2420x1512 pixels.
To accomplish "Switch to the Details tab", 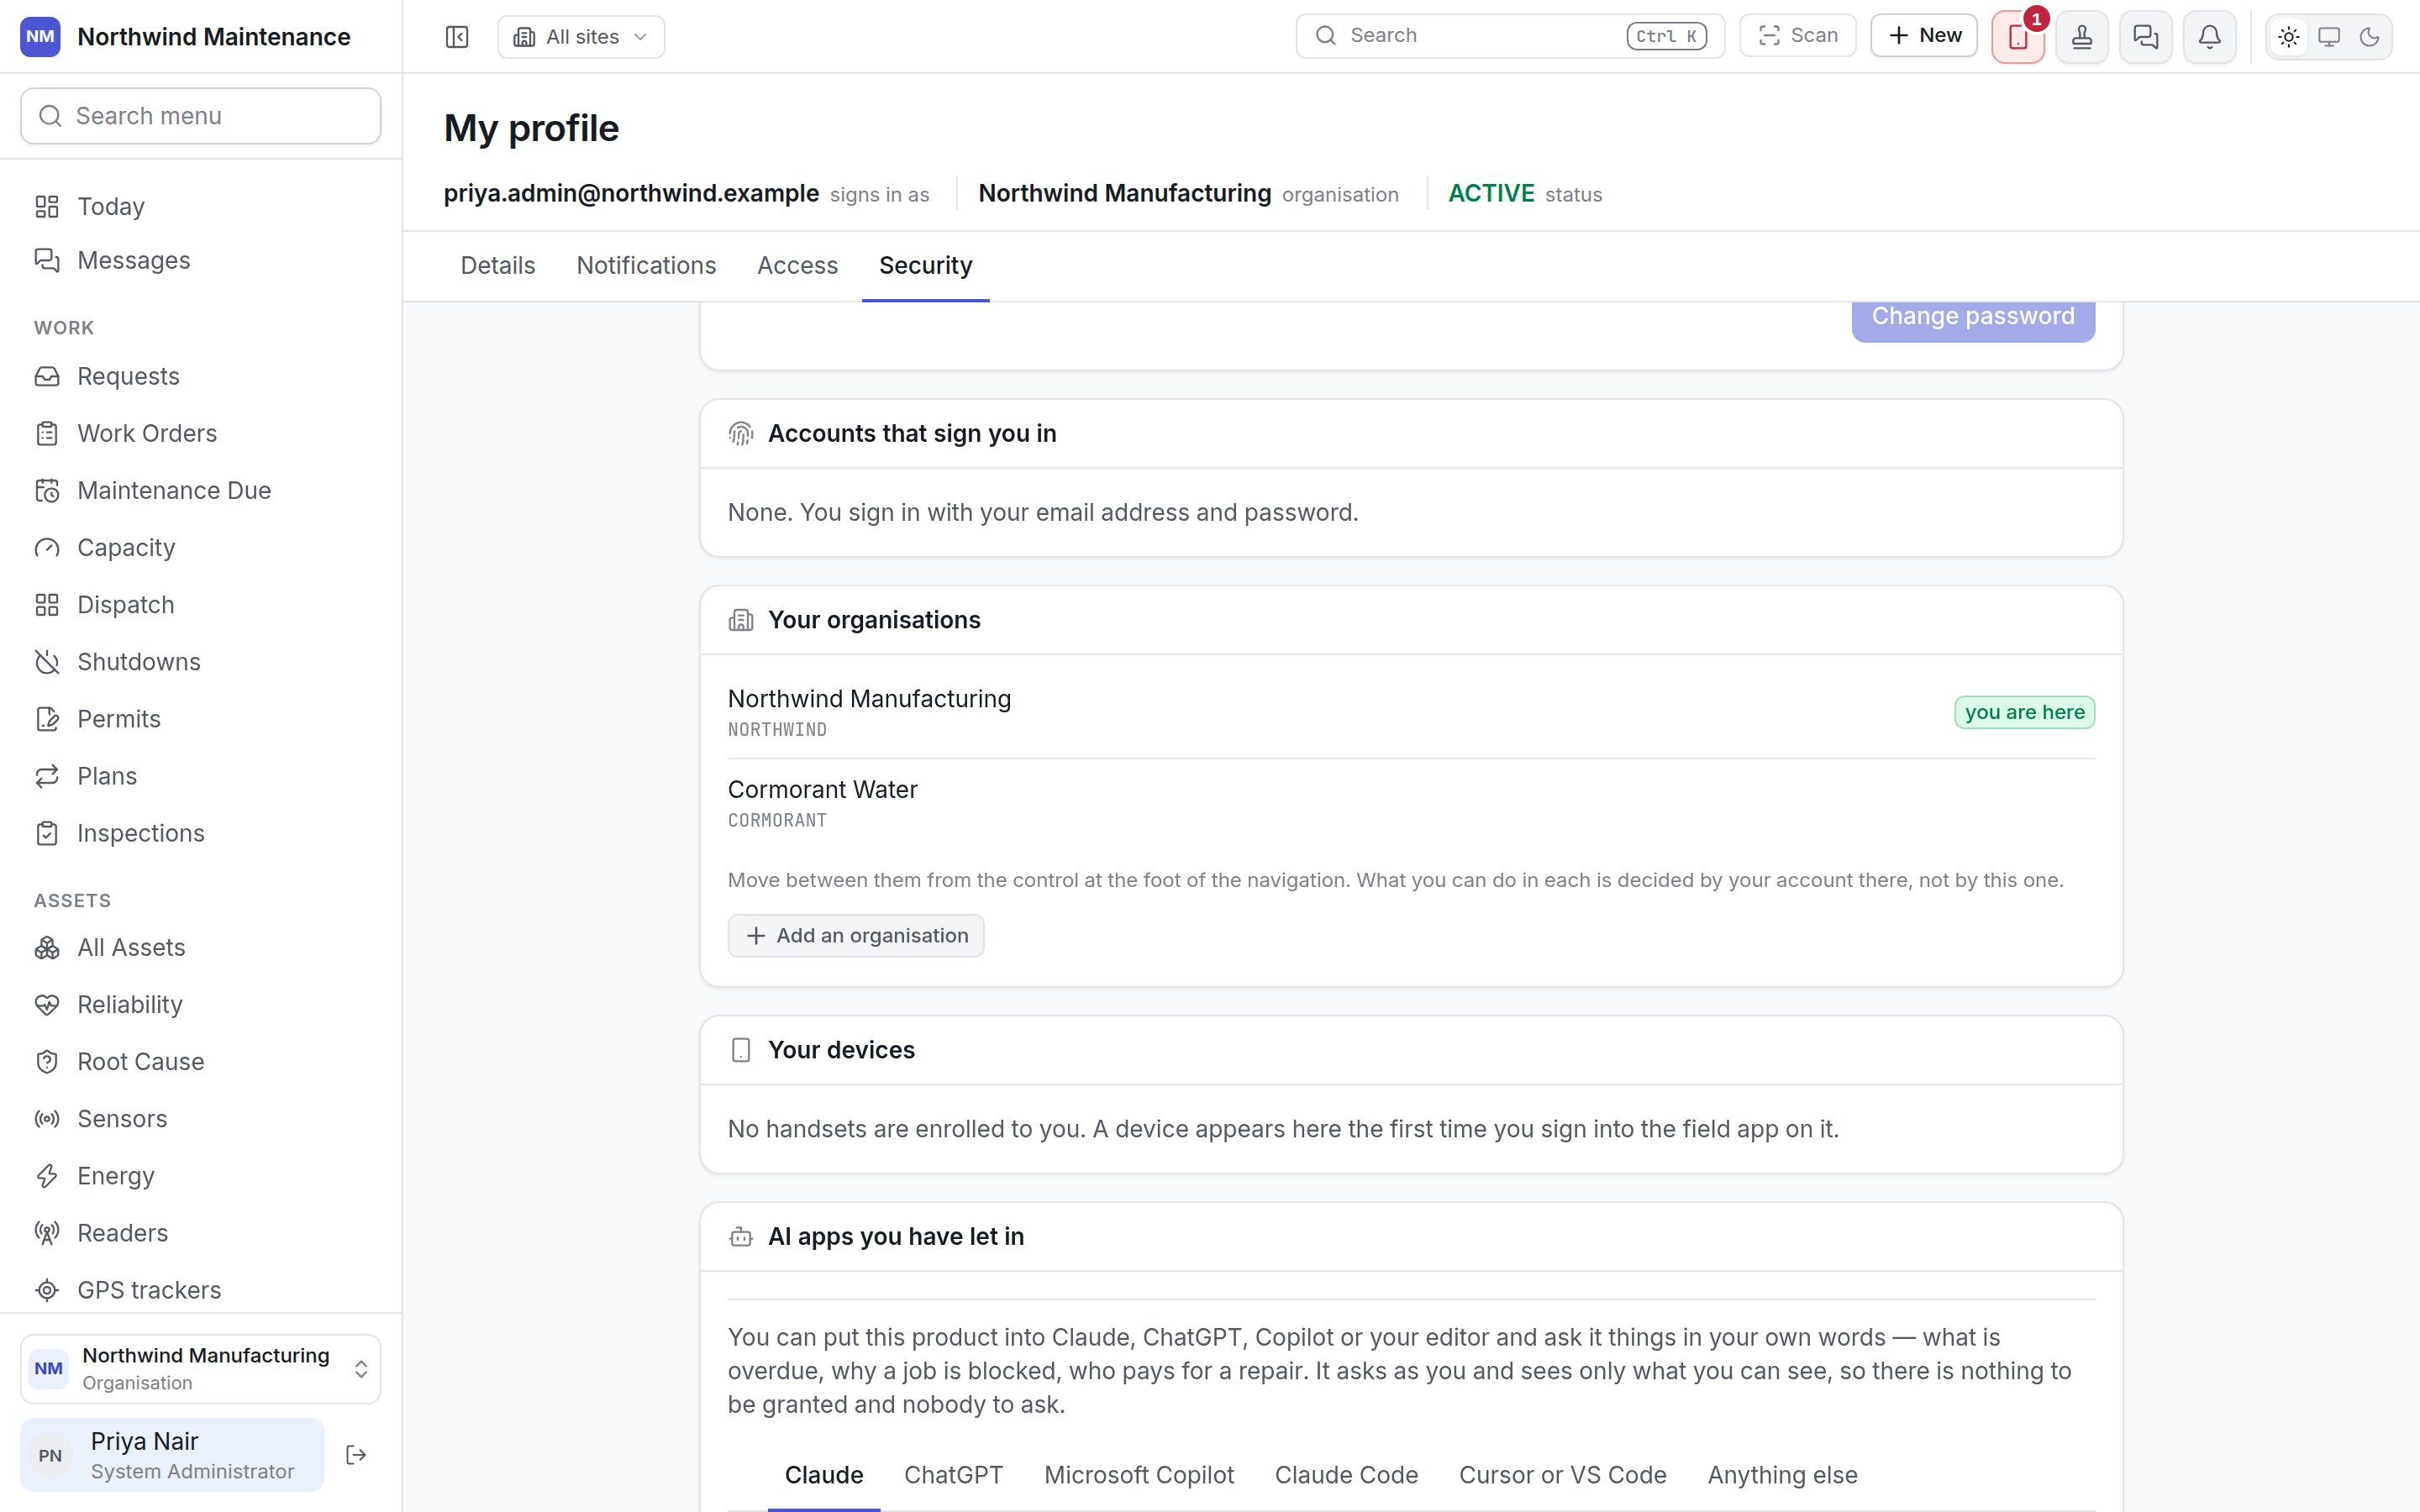I will click(498, 265).
